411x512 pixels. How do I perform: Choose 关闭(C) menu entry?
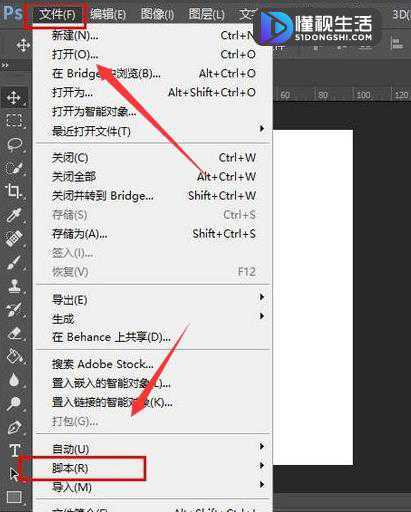pos(153,158)
